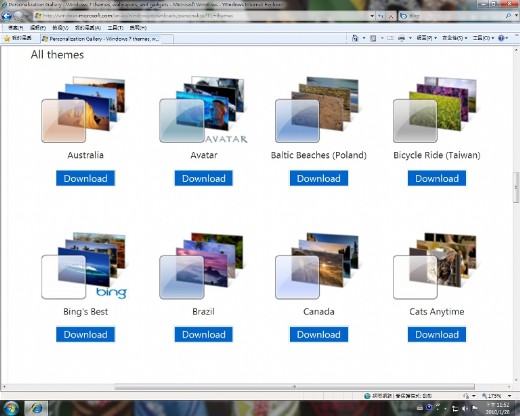The height and width of the screenshot is (416, 520).
Task: Open the Windows Start orb
Action: 11,408
